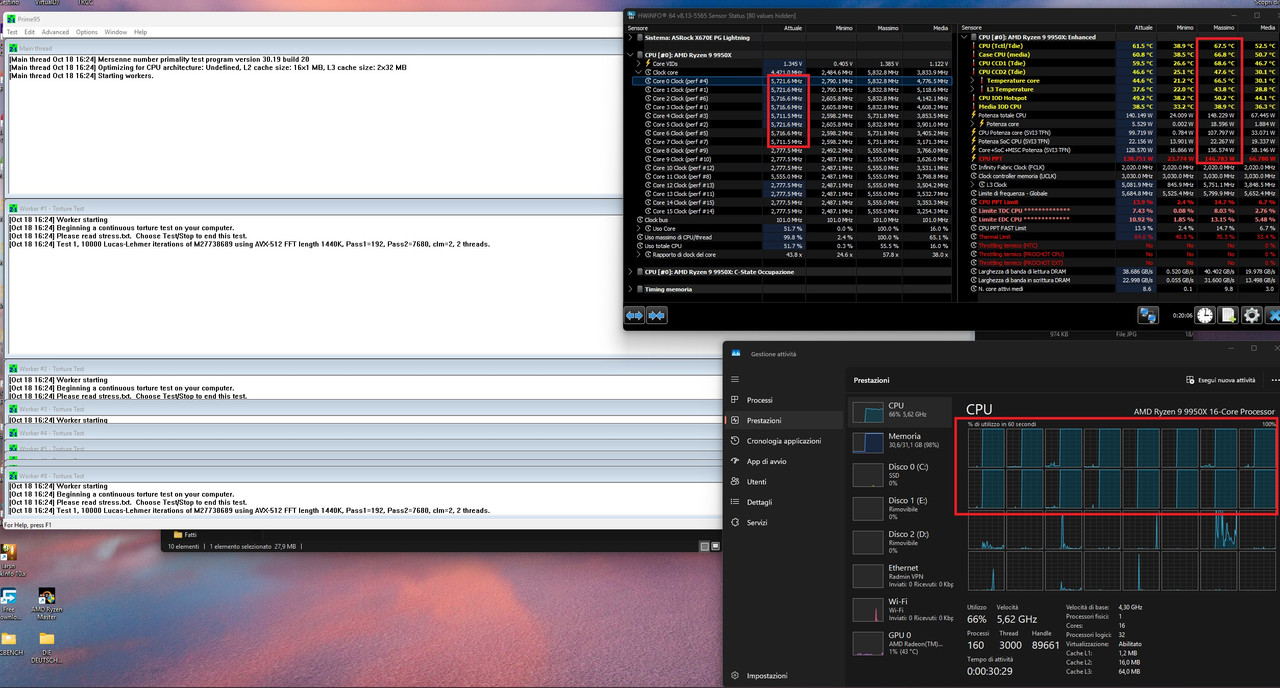
Task: Click the Servizi services icon
Action: (x=736, y=522)
